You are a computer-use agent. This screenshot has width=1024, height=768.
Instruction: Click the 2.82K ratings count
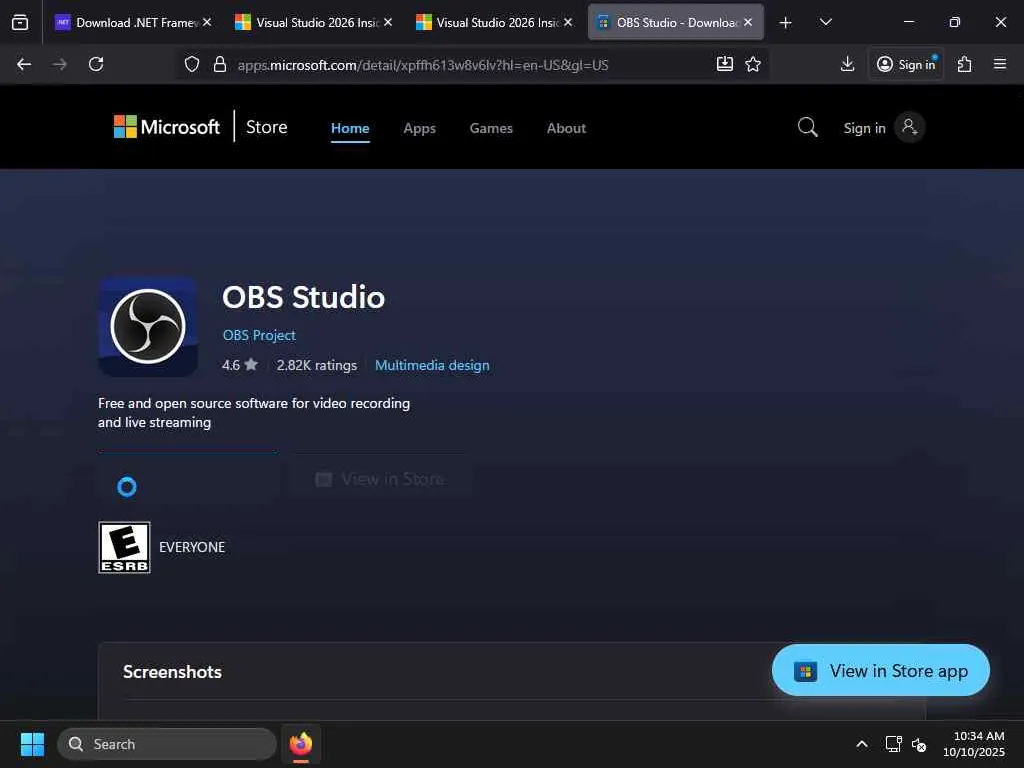[317, 365]
